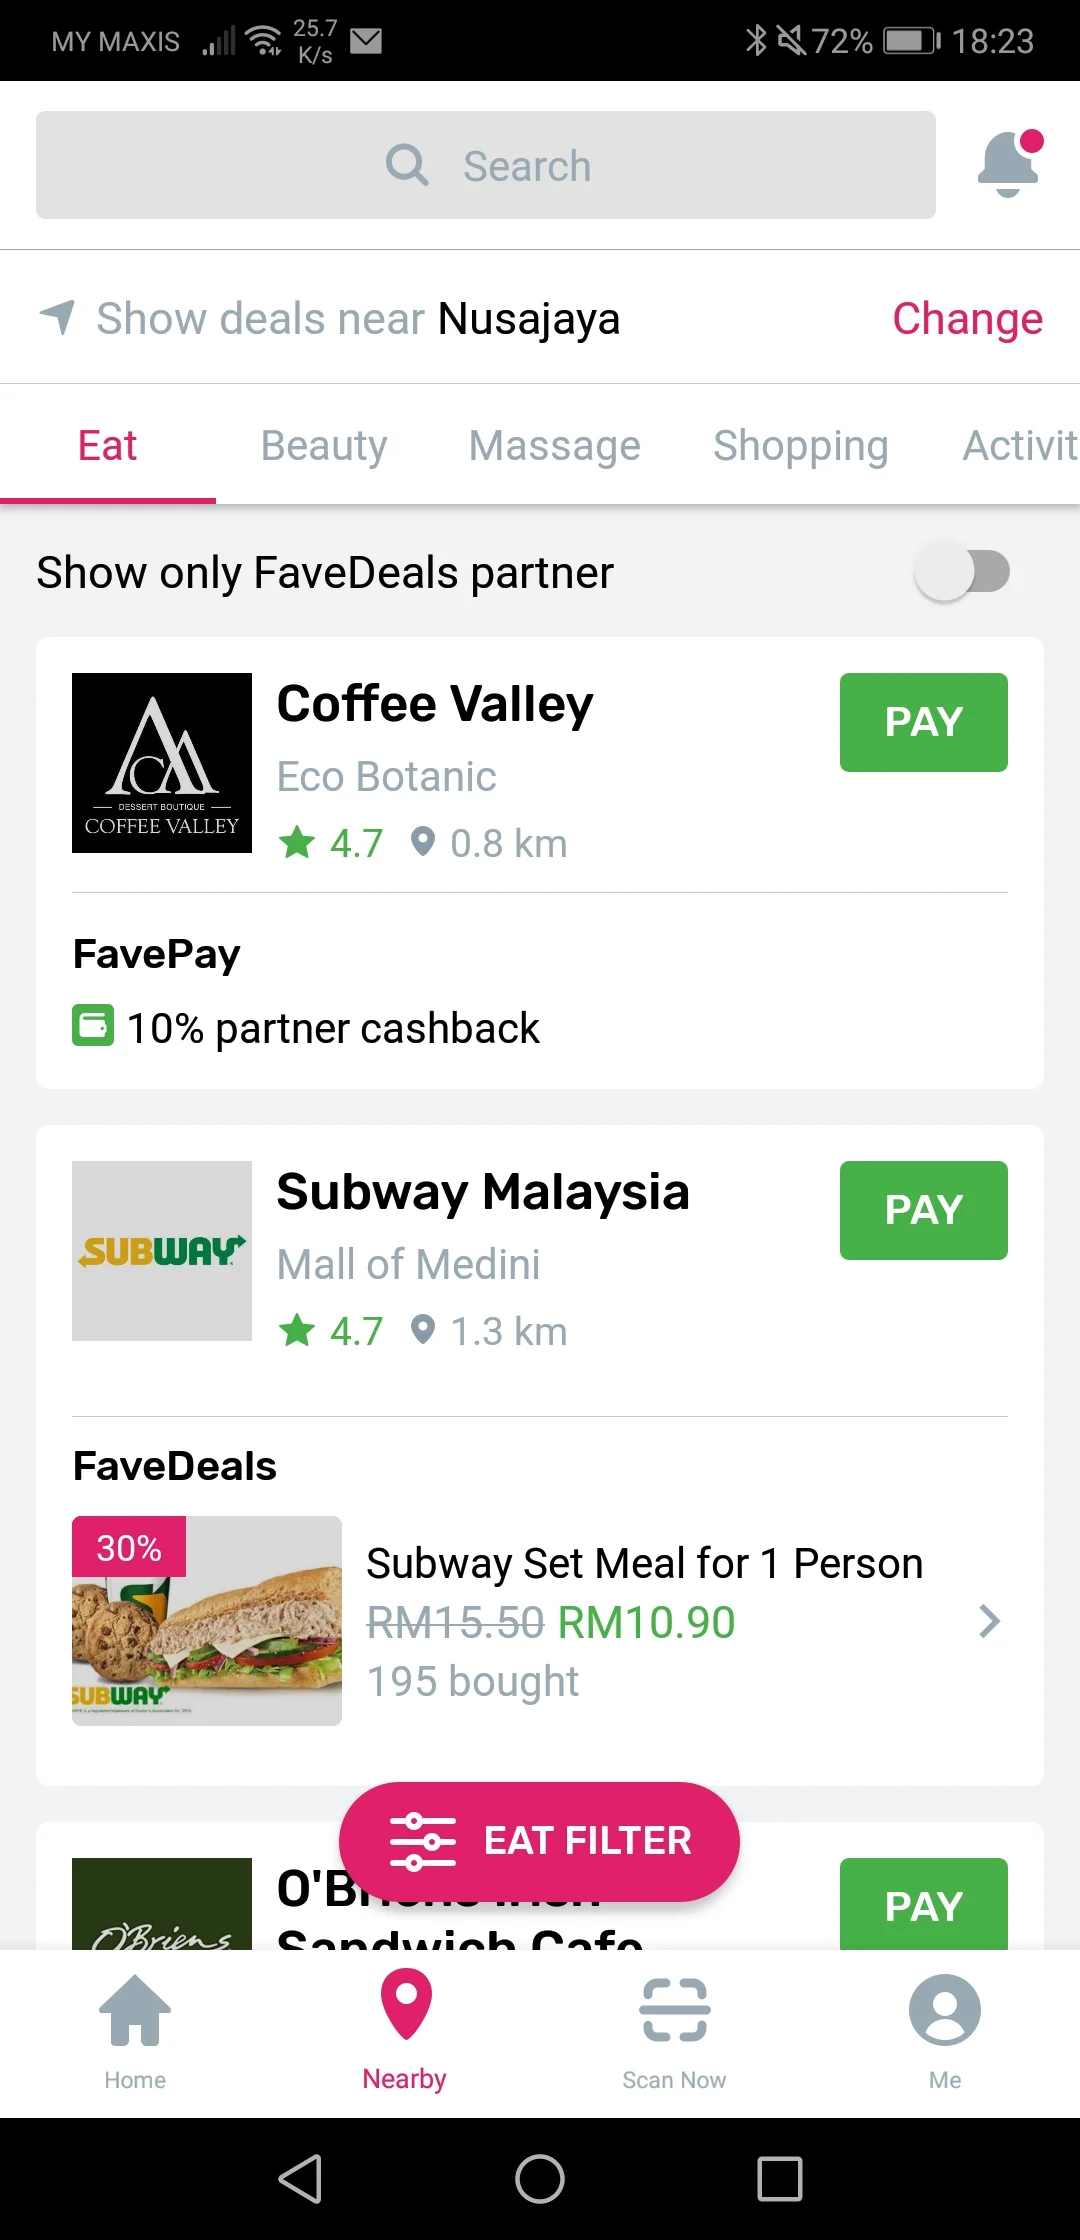
Task: Toggle Show only FaveDeals partner switch
Action: [x=962, y=571]
